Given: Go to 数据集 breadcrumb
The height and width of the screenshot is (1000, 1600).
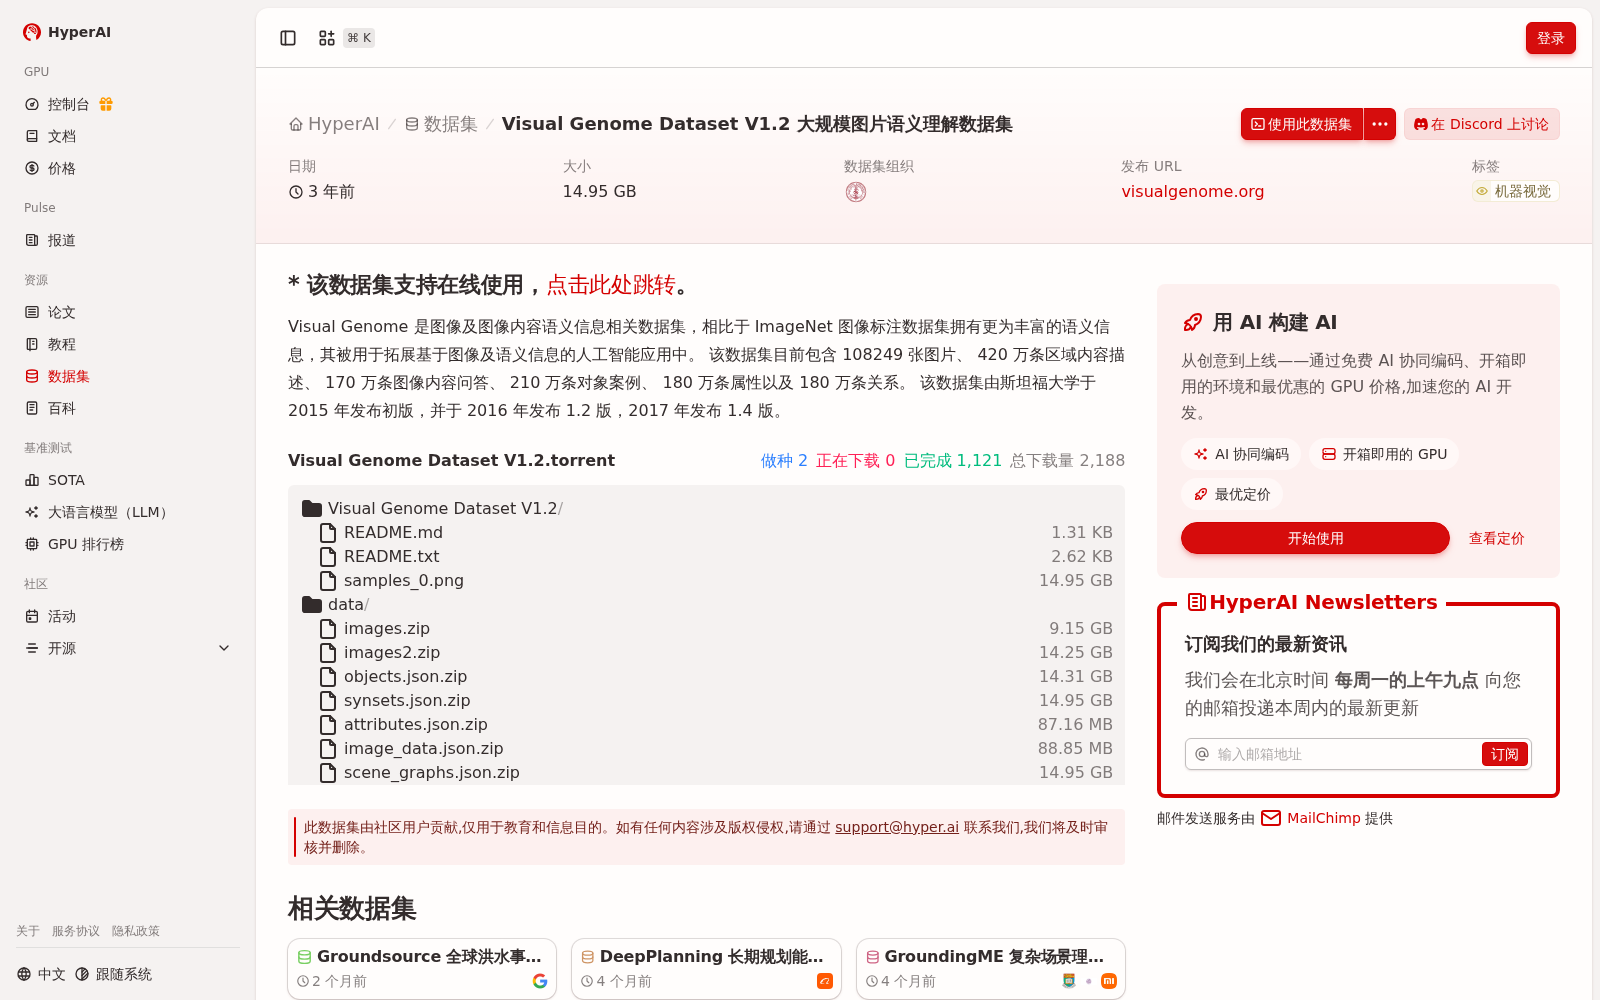Looking at the screenshot, I should click(441, 124).
